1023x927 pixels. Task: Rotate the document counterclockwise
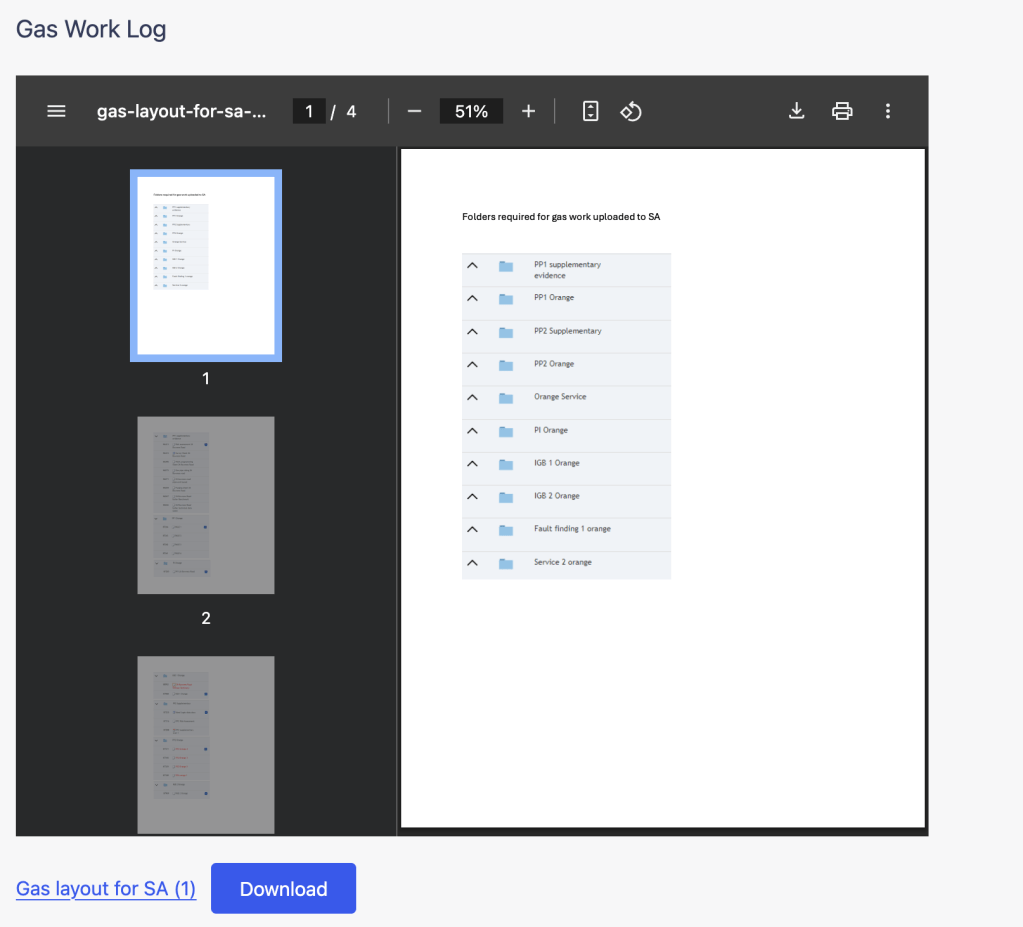pyautogui.click(x=631, y=111)
